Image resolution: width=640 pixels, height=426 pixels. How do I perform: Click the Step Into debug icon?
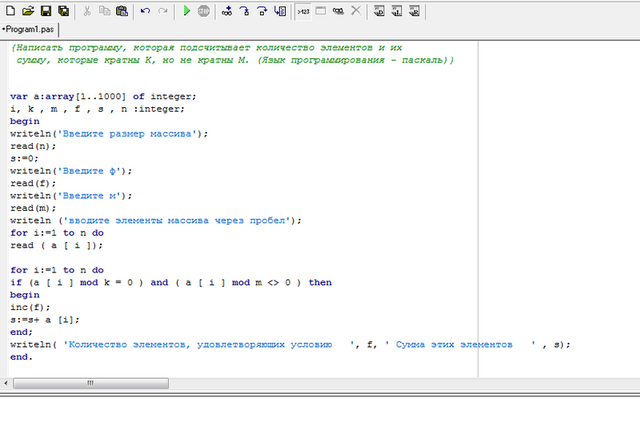244,11
